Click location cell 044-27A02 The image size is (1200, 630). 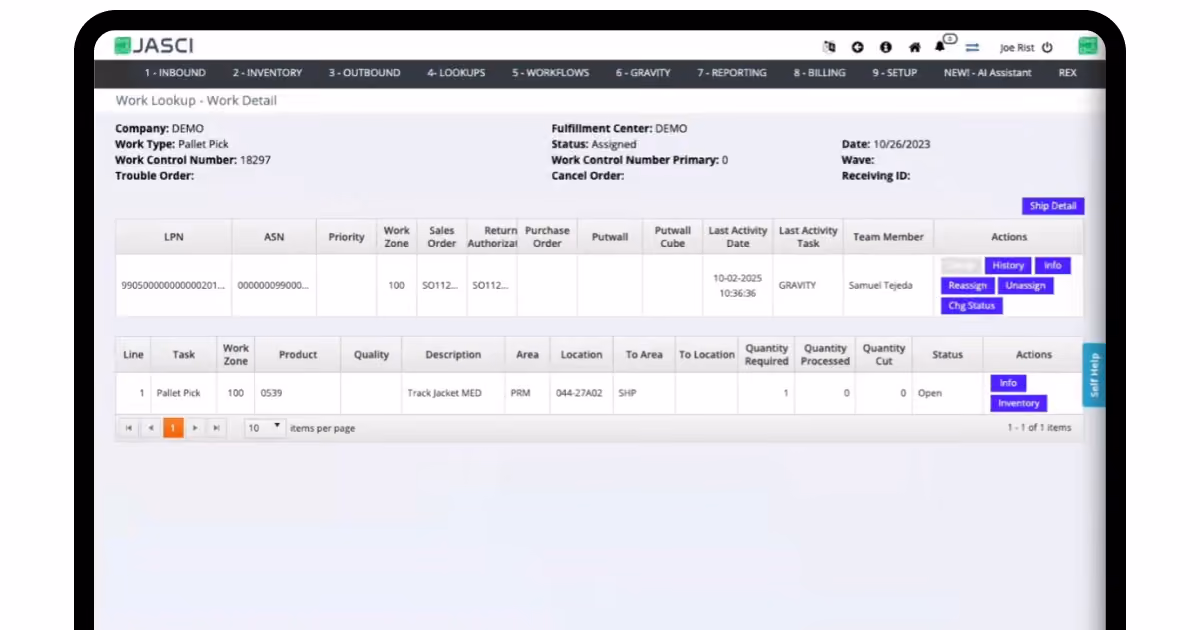(579, 393)
